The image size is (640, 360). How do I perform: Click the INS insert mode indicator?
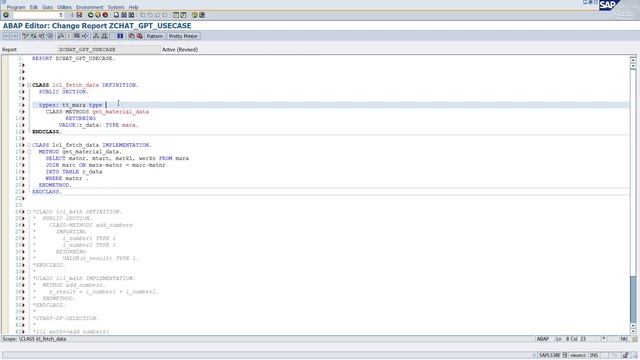594,356
